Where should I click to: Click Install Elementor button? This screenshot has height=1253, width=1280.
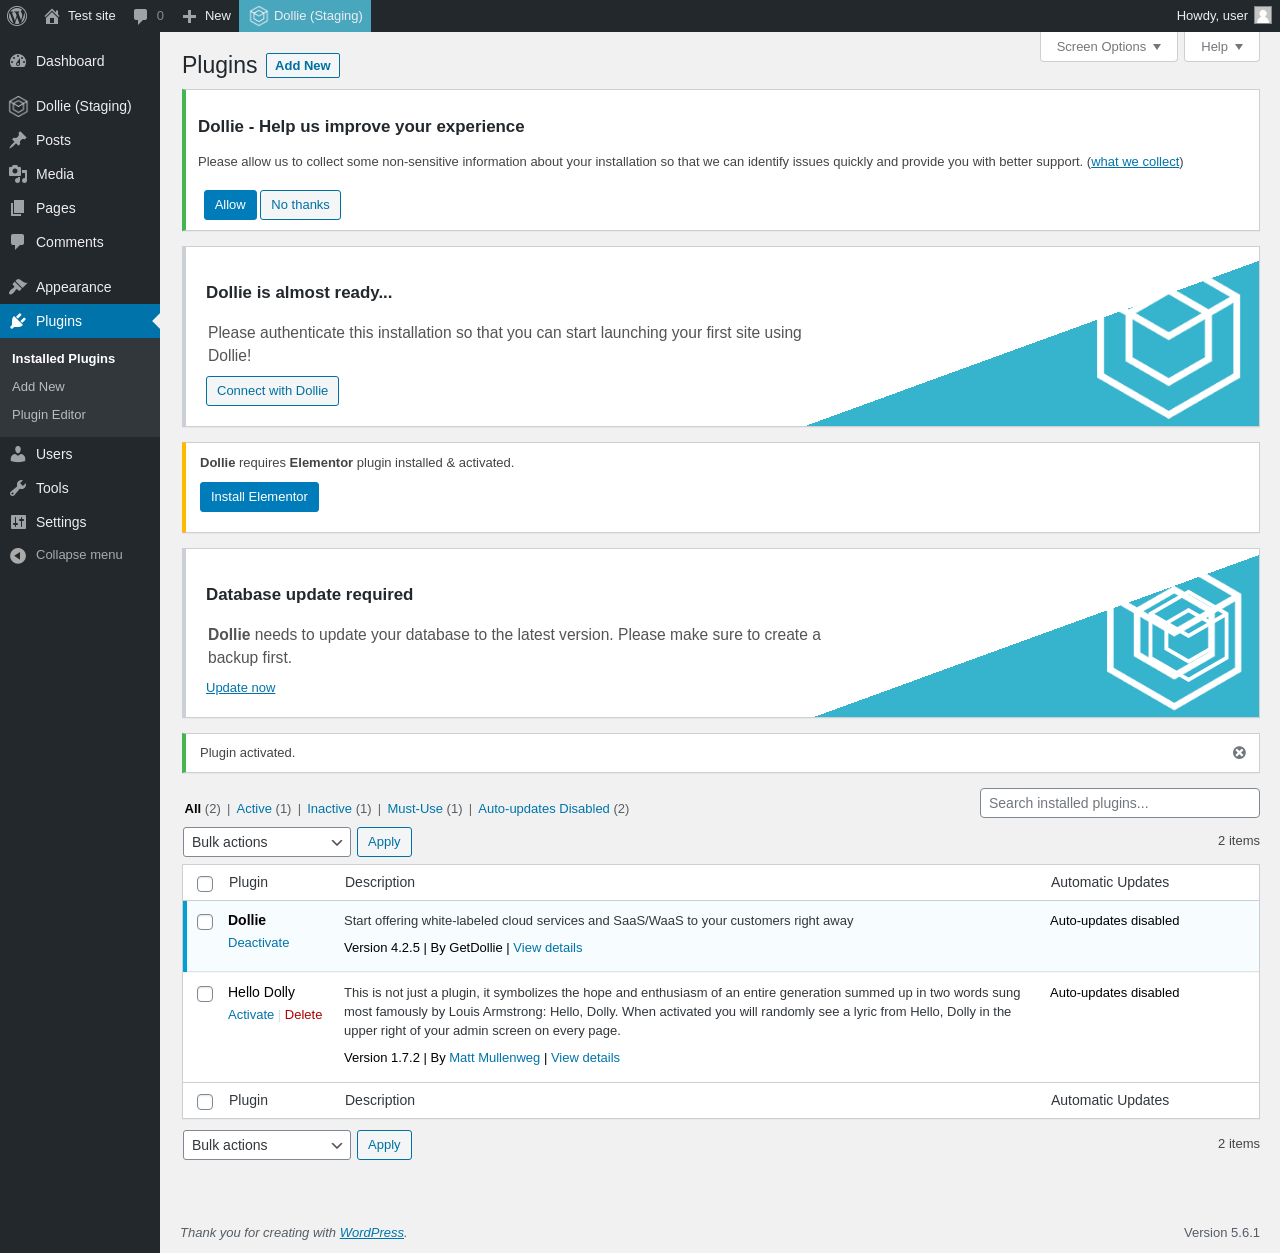point(259,497)
